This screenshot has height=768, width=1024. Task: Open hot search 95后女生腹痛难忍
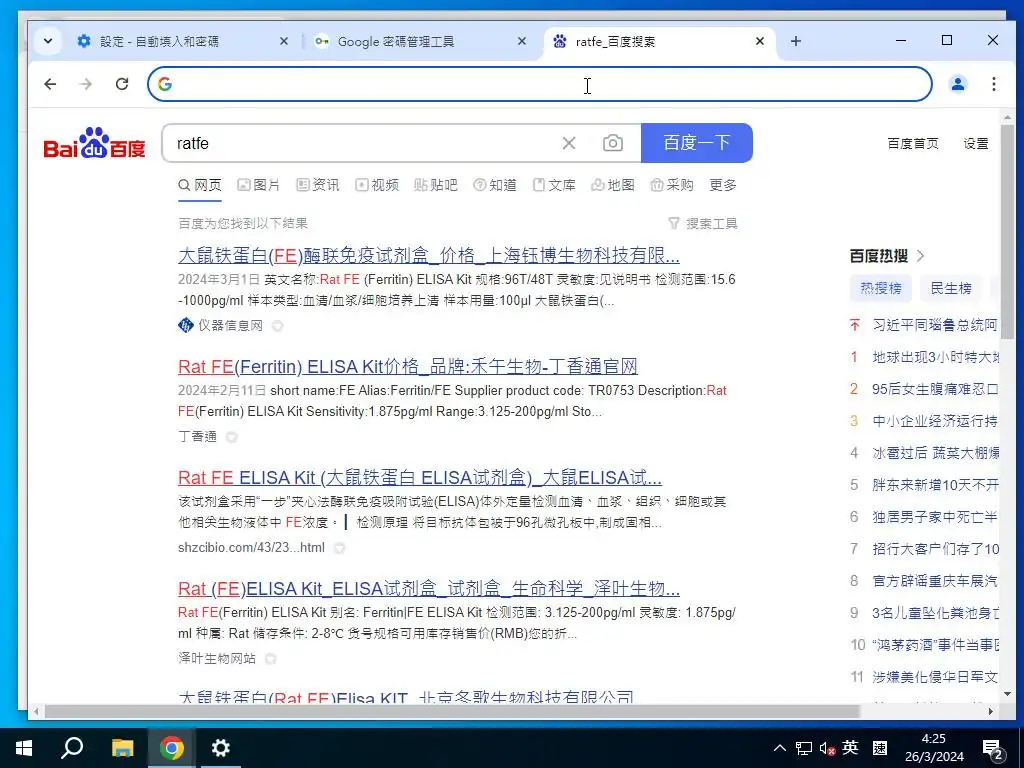[935, 389]
